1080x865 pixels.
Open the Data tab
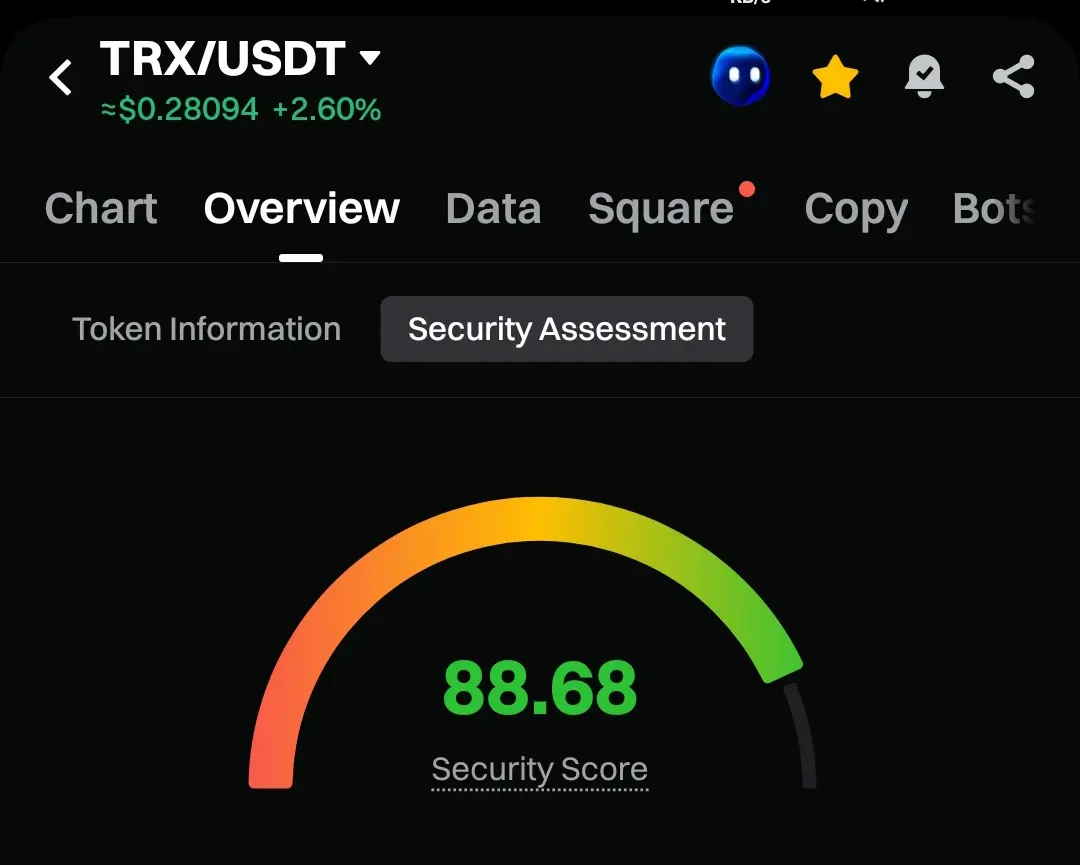(x=493, y=208)
